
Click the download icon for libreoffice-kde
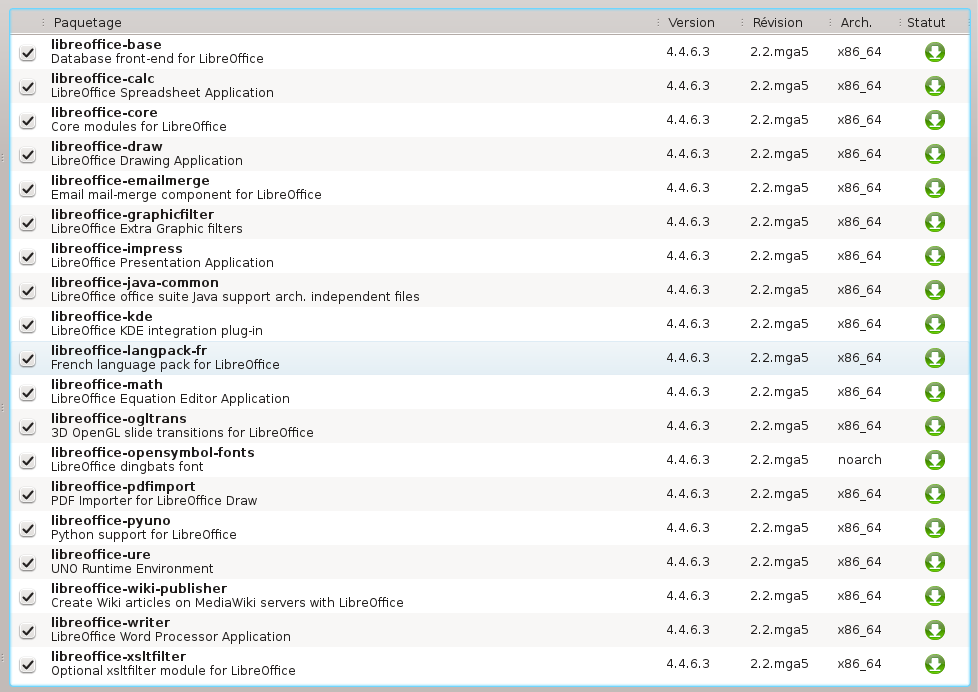[x=934, y=324]
